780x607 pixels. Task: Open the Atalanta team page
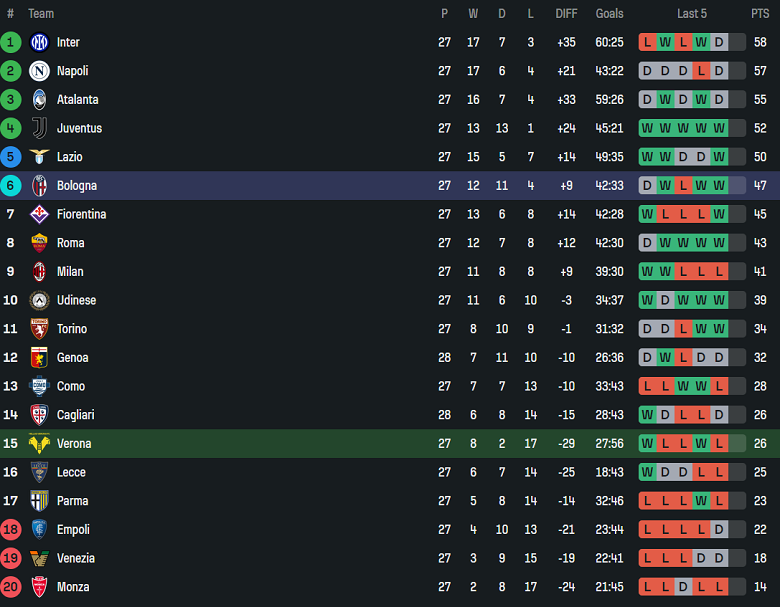[x=77, y=100]
